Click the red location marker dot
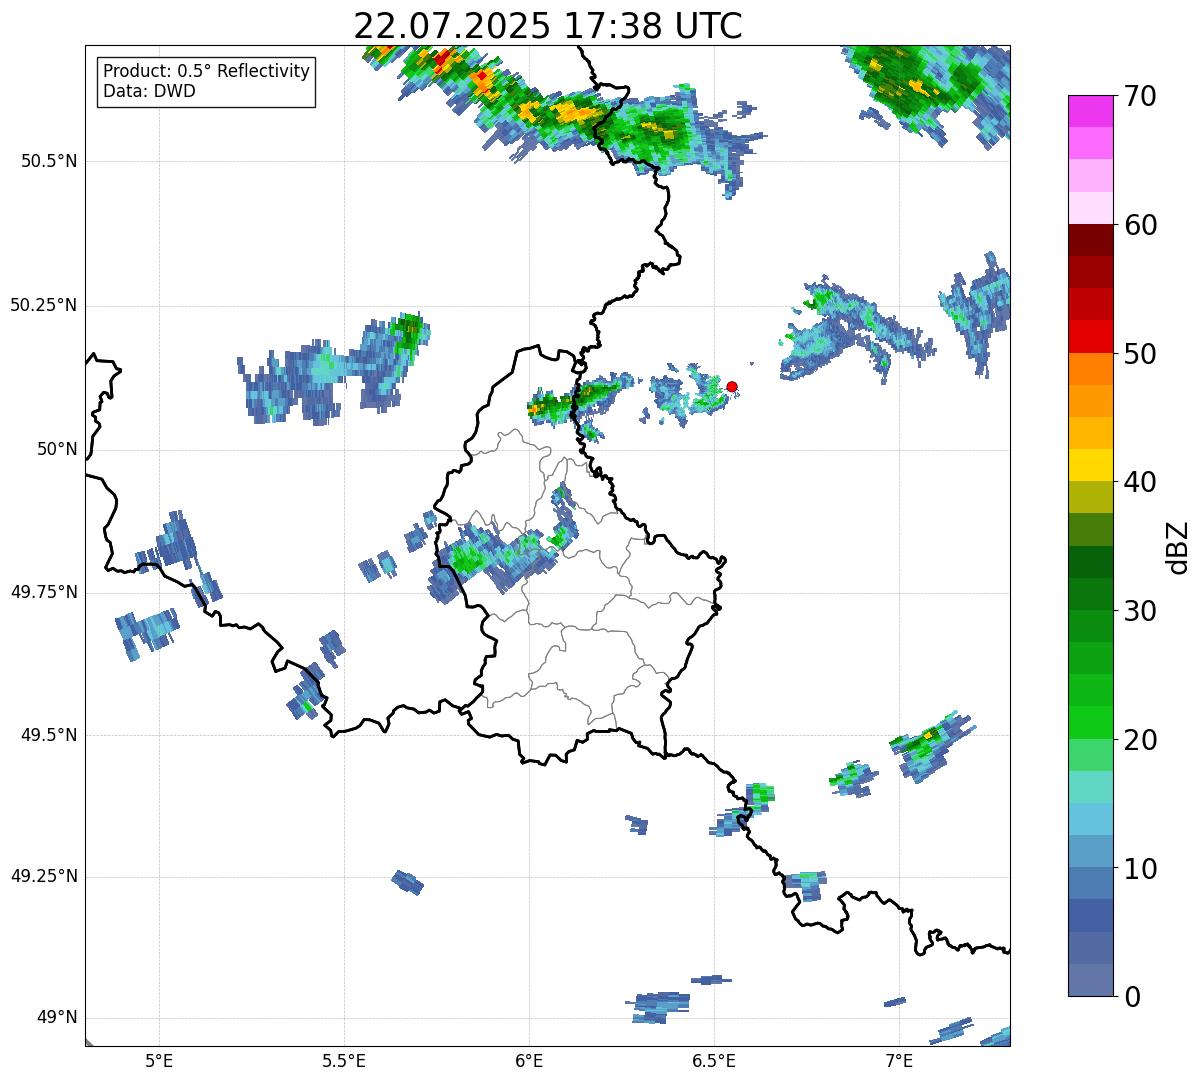The height and width of the screenshot is (1081, 1202). tap(732, 386)
